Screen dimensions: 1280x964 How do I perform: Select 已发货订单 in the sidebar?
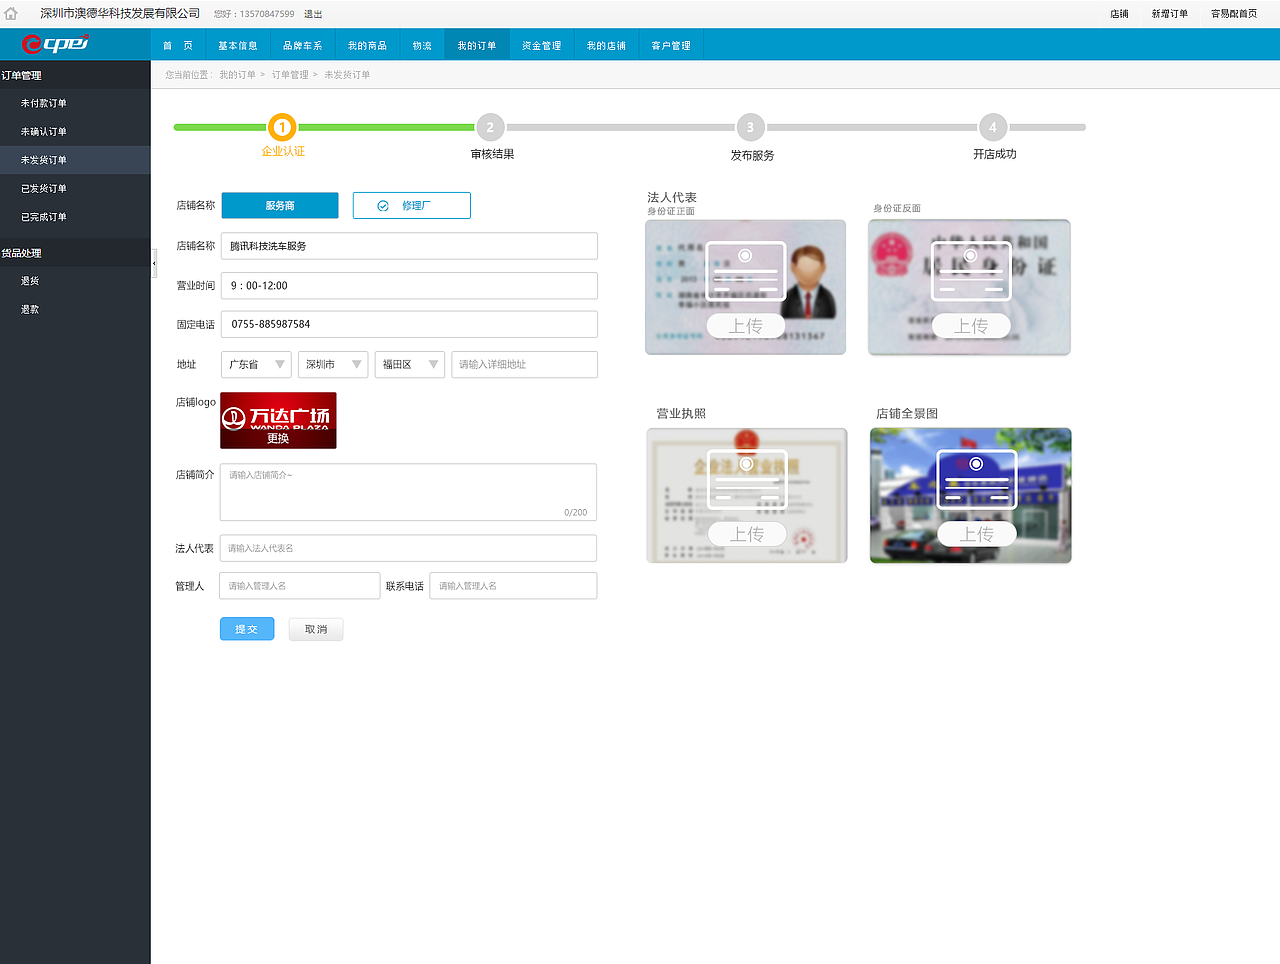click(x=75, y=188)
